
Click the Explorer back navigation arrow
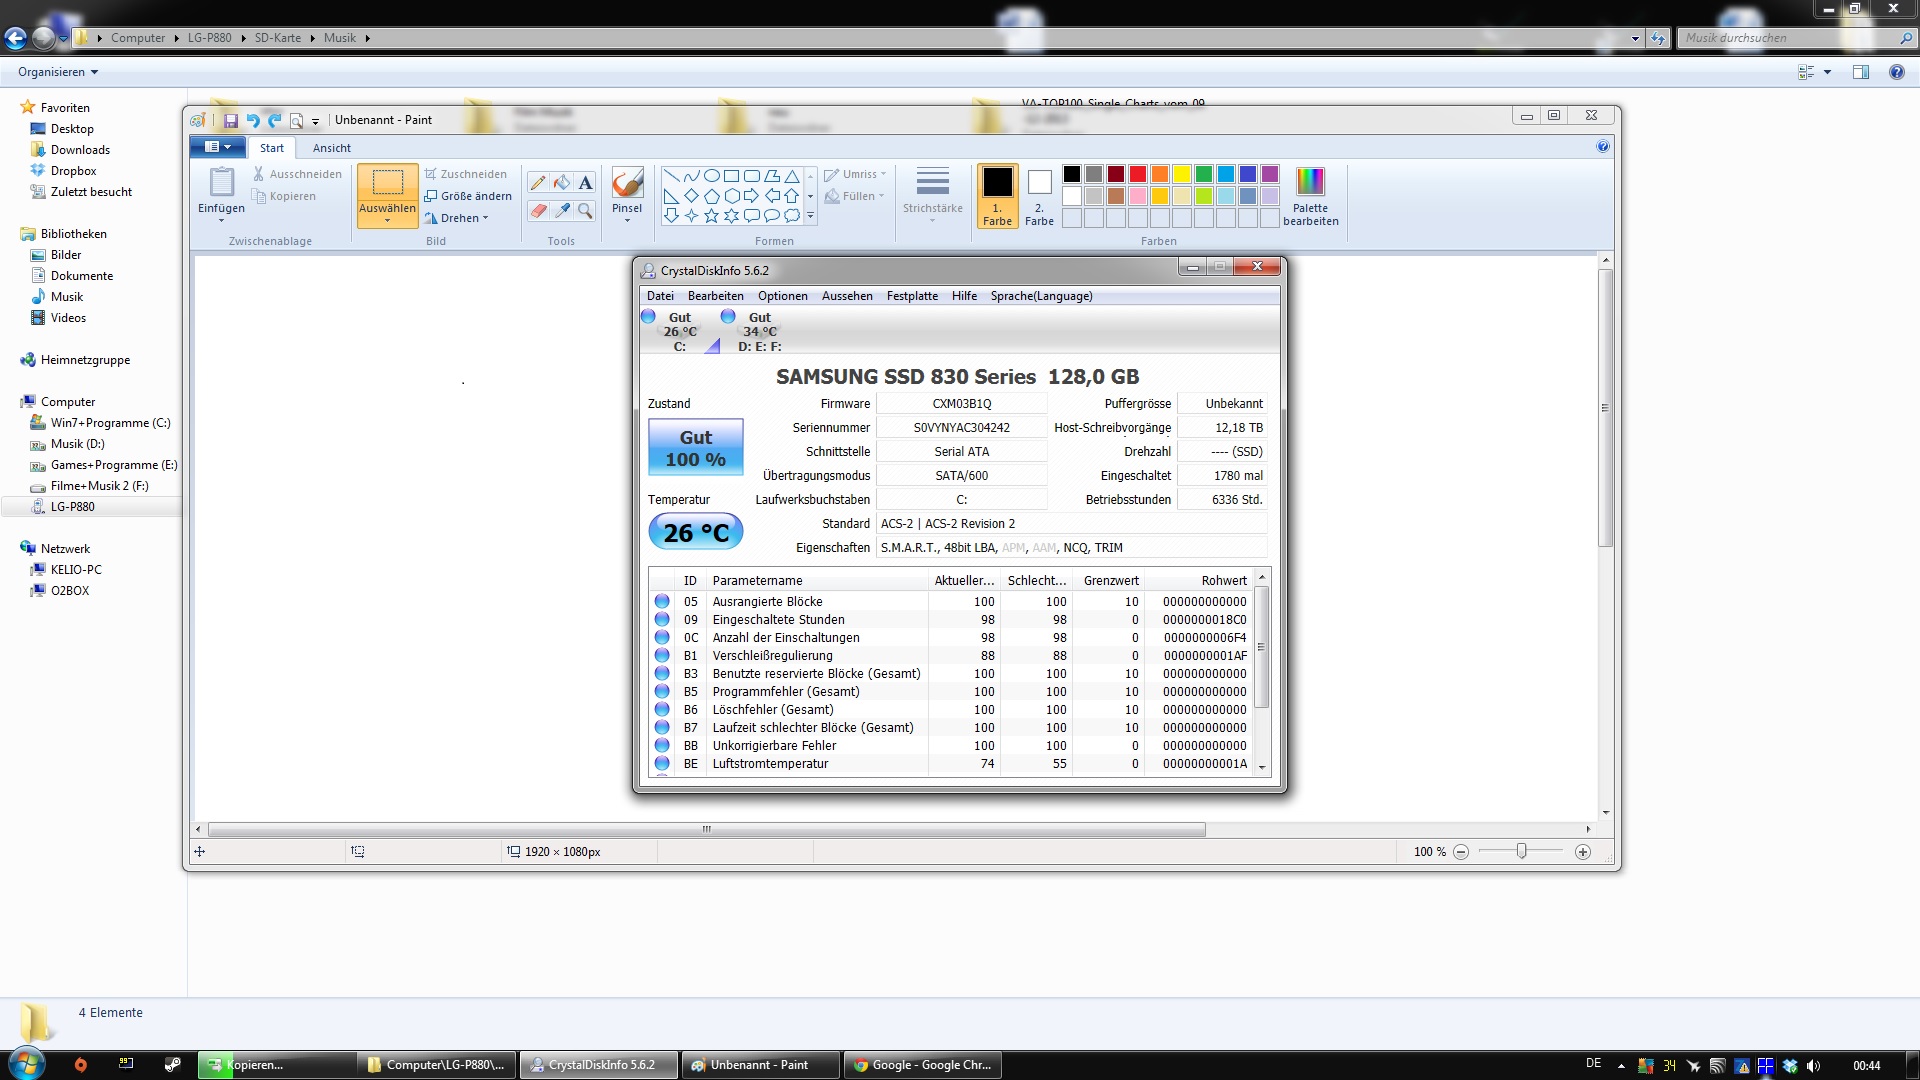point(15,38)
